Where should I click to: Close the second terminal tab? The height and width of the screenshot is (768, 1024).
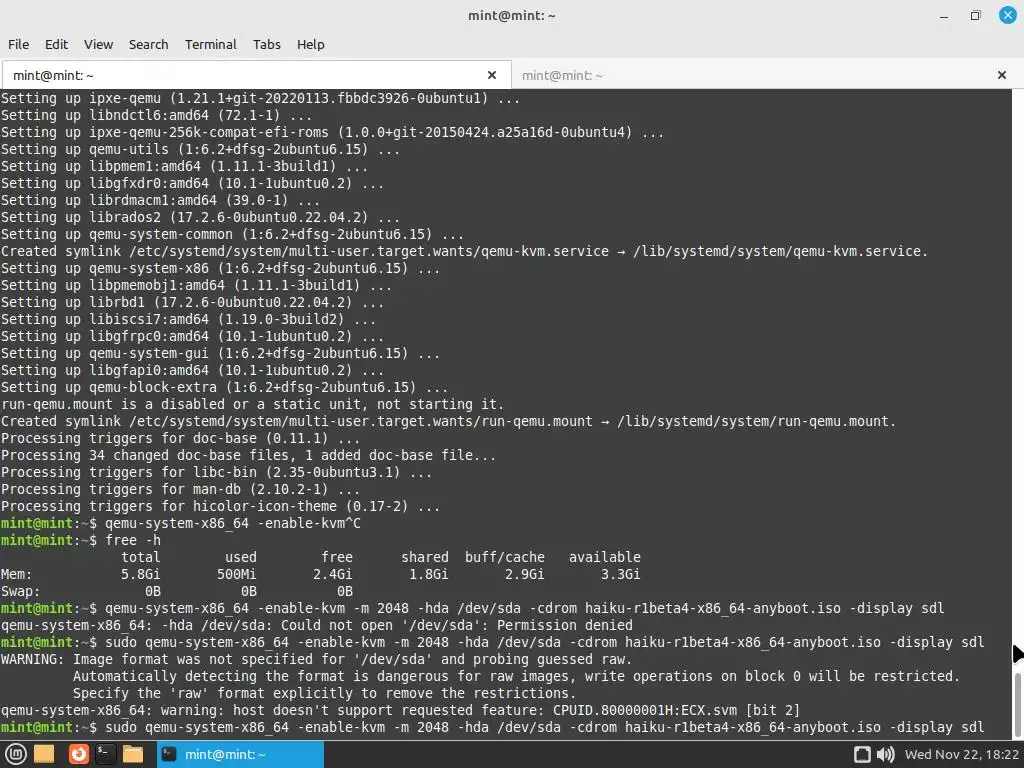tap(1002, 75)
